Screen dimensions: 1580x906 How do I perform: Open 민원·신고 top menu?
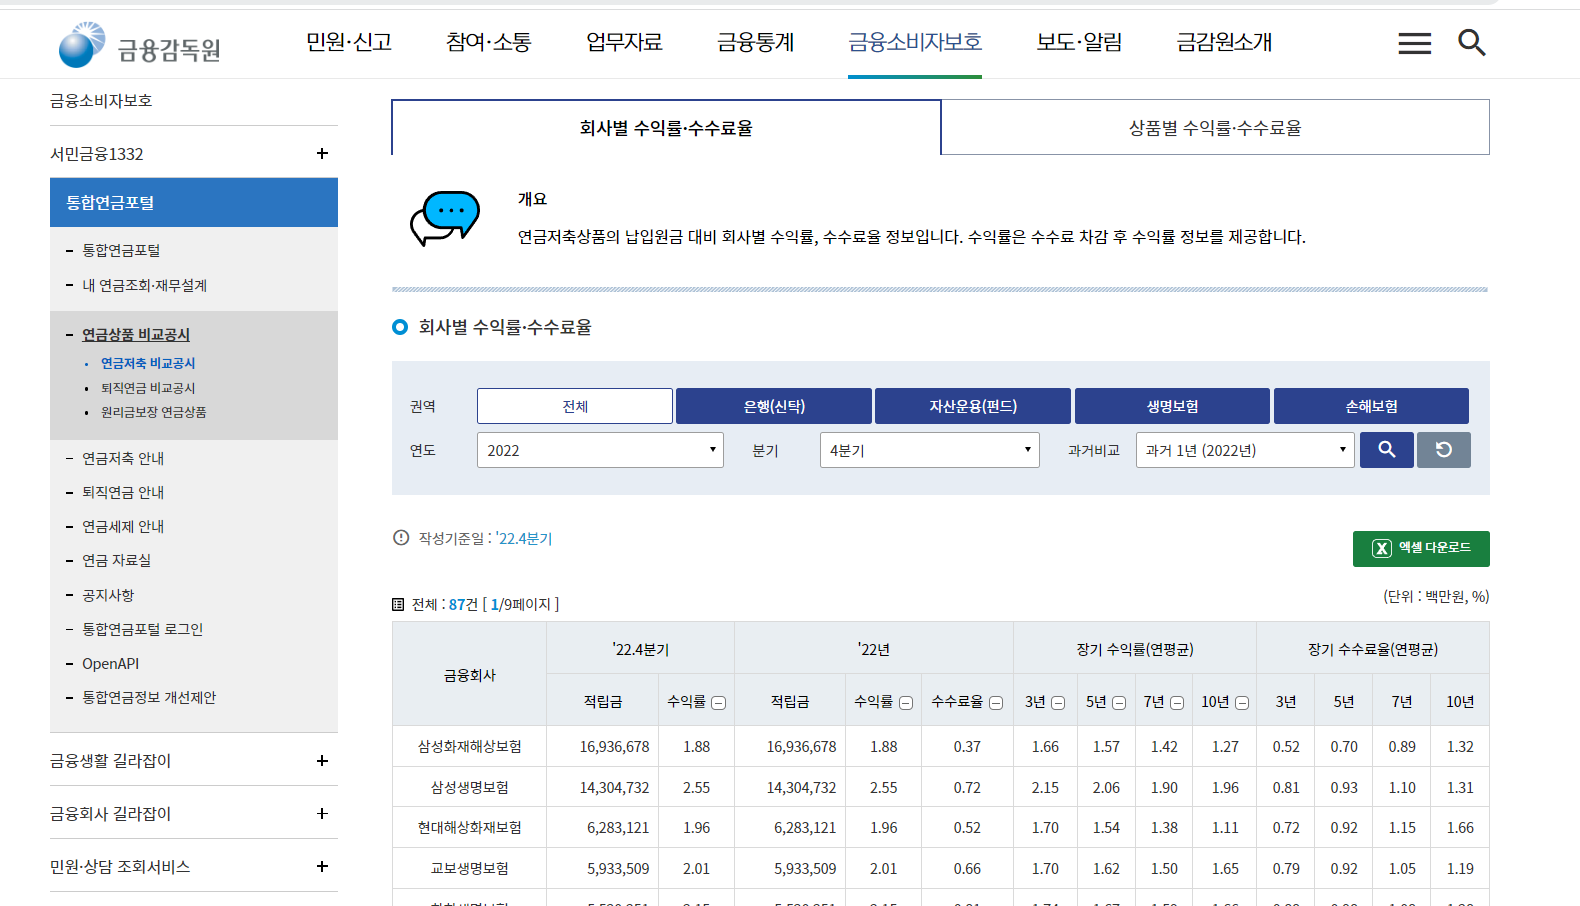click(x=349, y=42)
